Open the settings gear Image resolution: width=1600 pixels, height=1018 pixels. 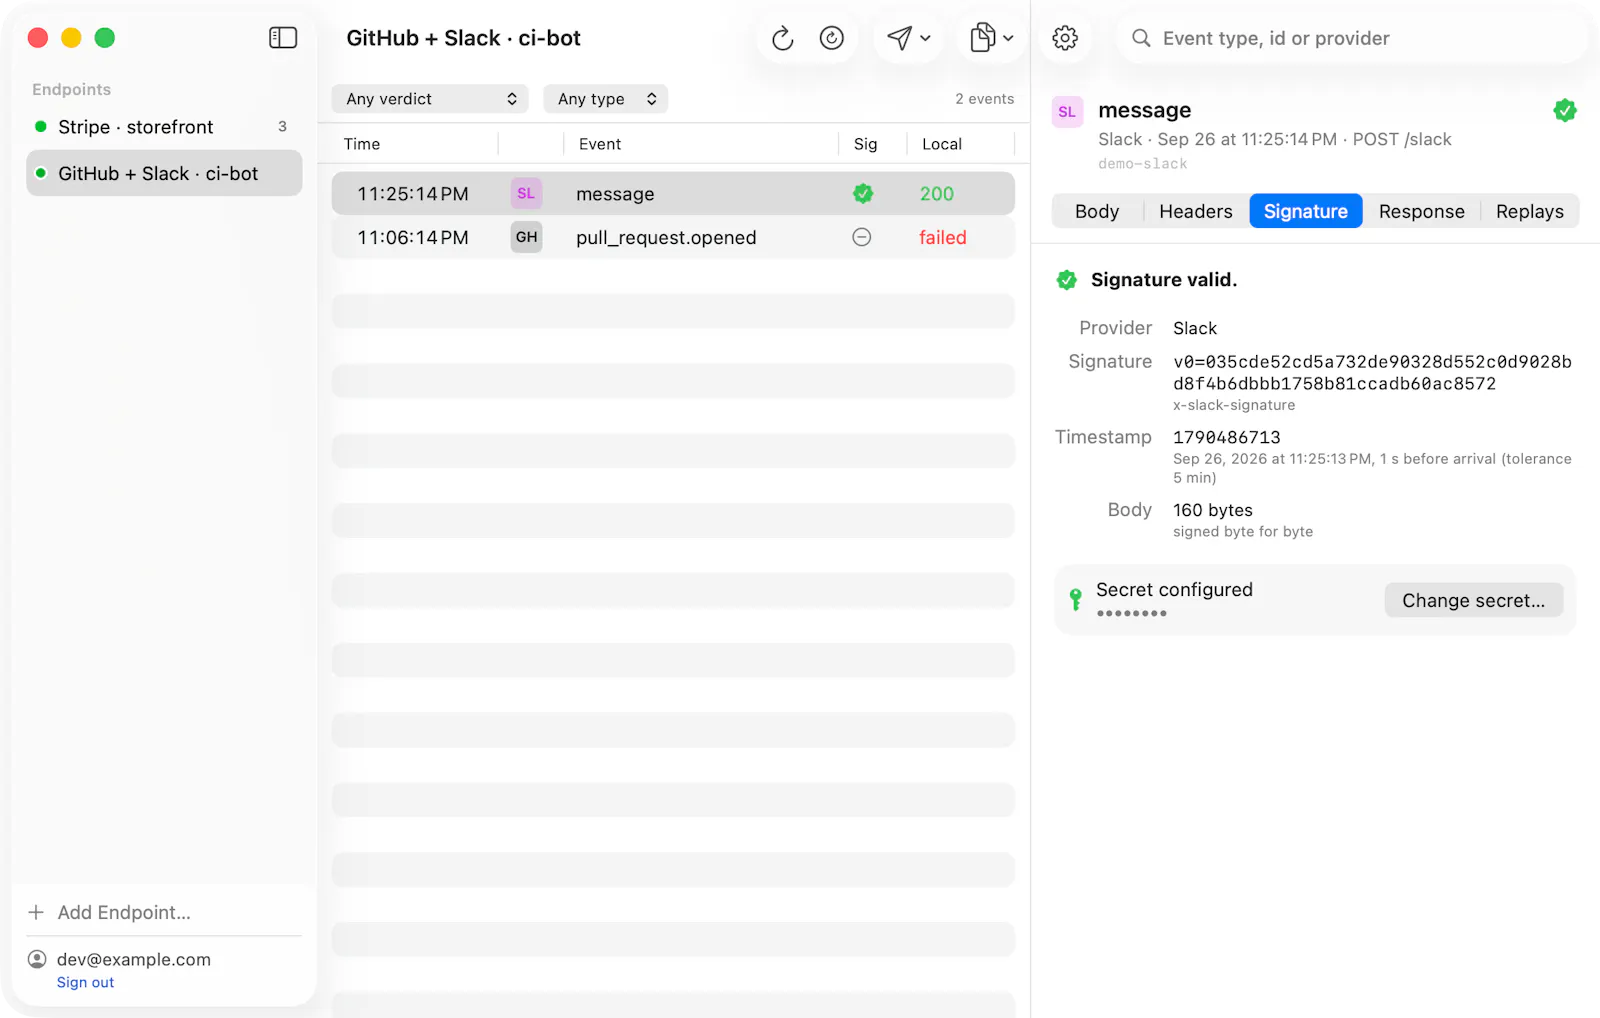1065,38
